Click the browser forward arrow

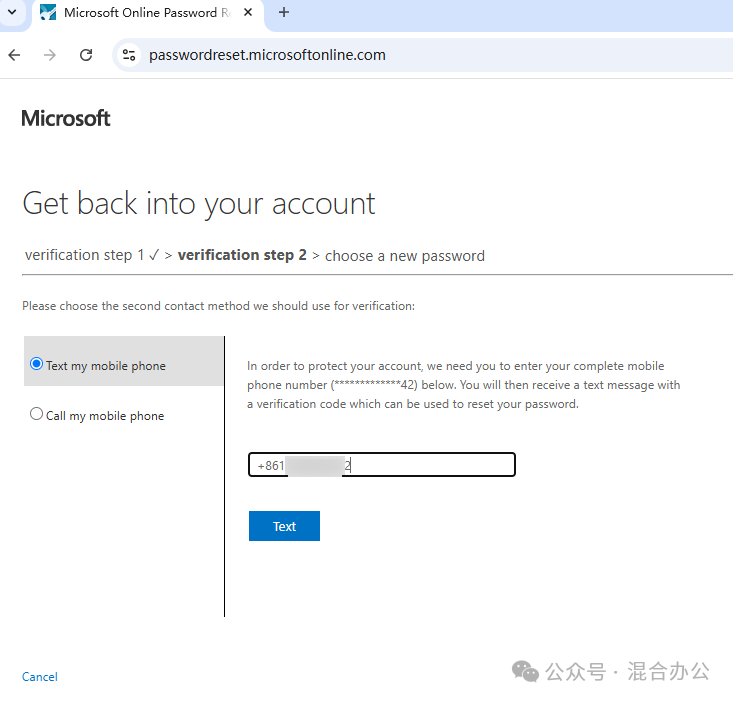point(50,55)
